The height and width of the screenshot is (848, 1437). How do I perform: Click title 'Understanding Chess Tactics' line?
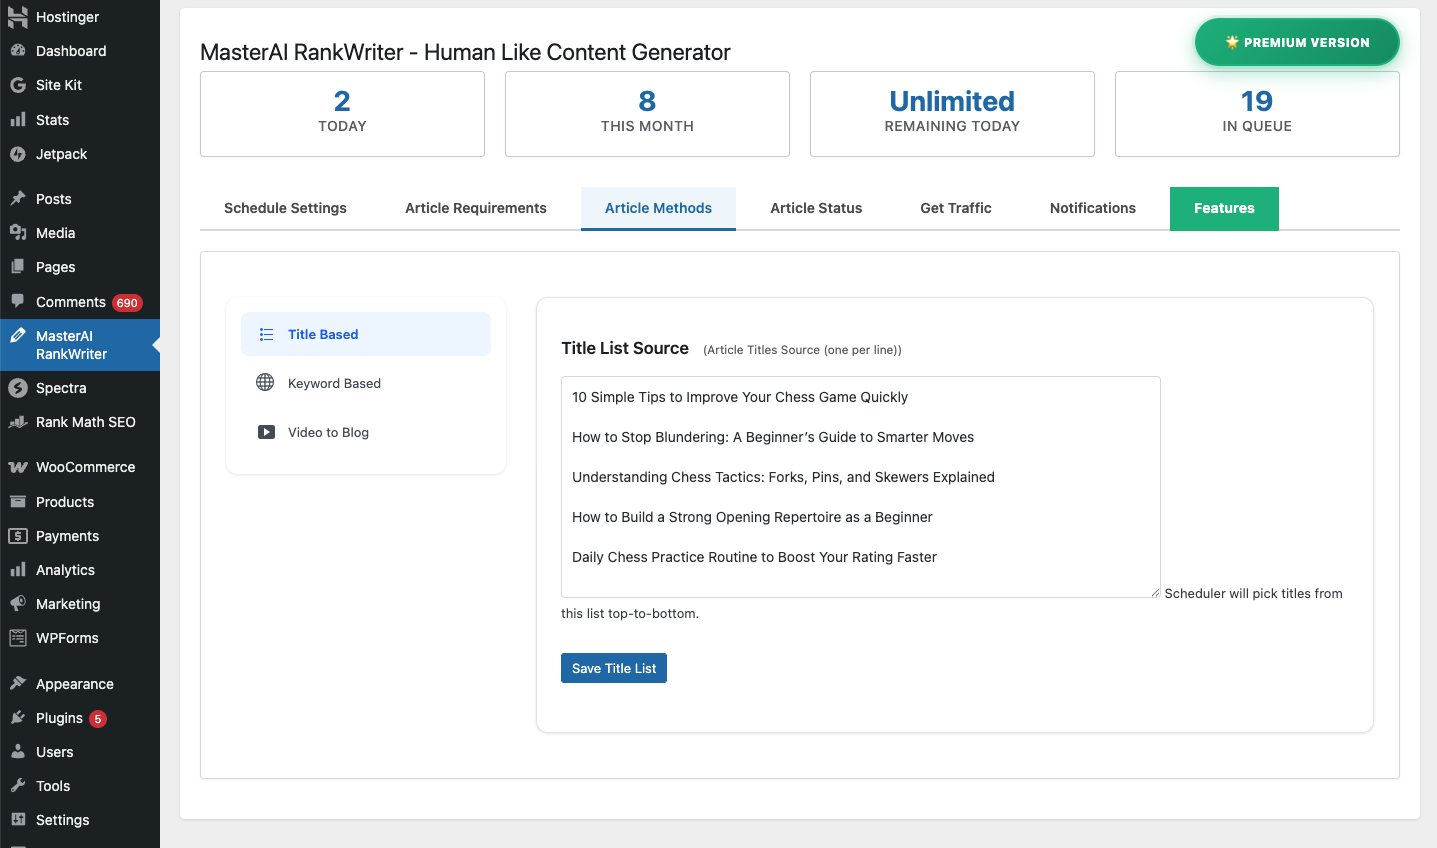click(783, 477)
